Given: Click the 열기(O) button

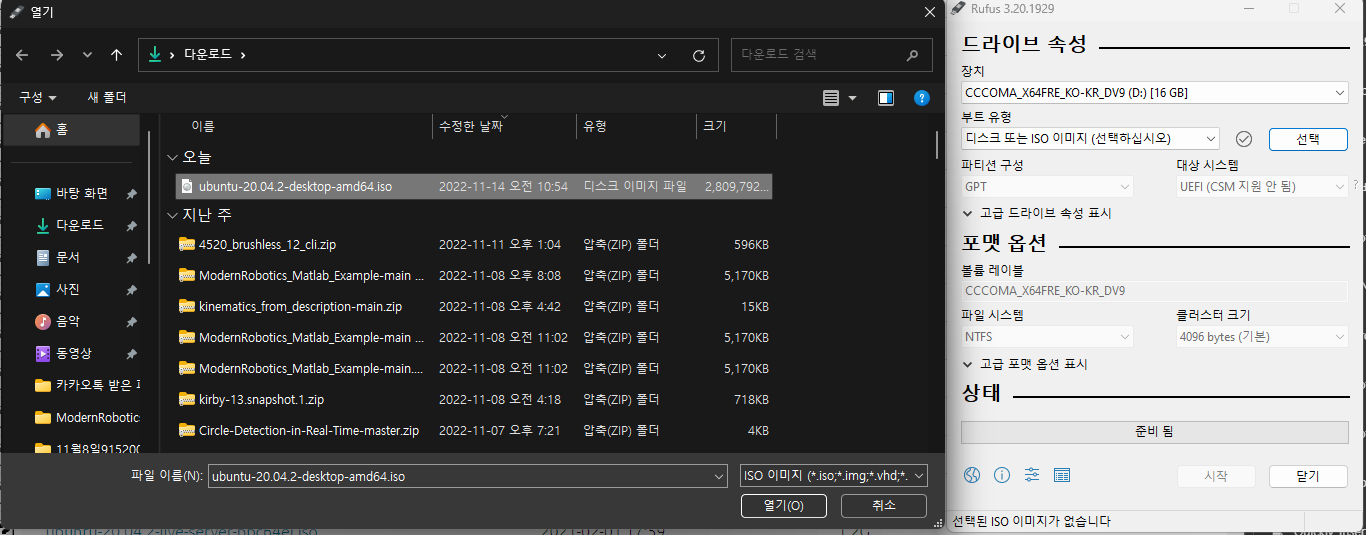Looking at the screenshot, I should [x=783, y=506].
